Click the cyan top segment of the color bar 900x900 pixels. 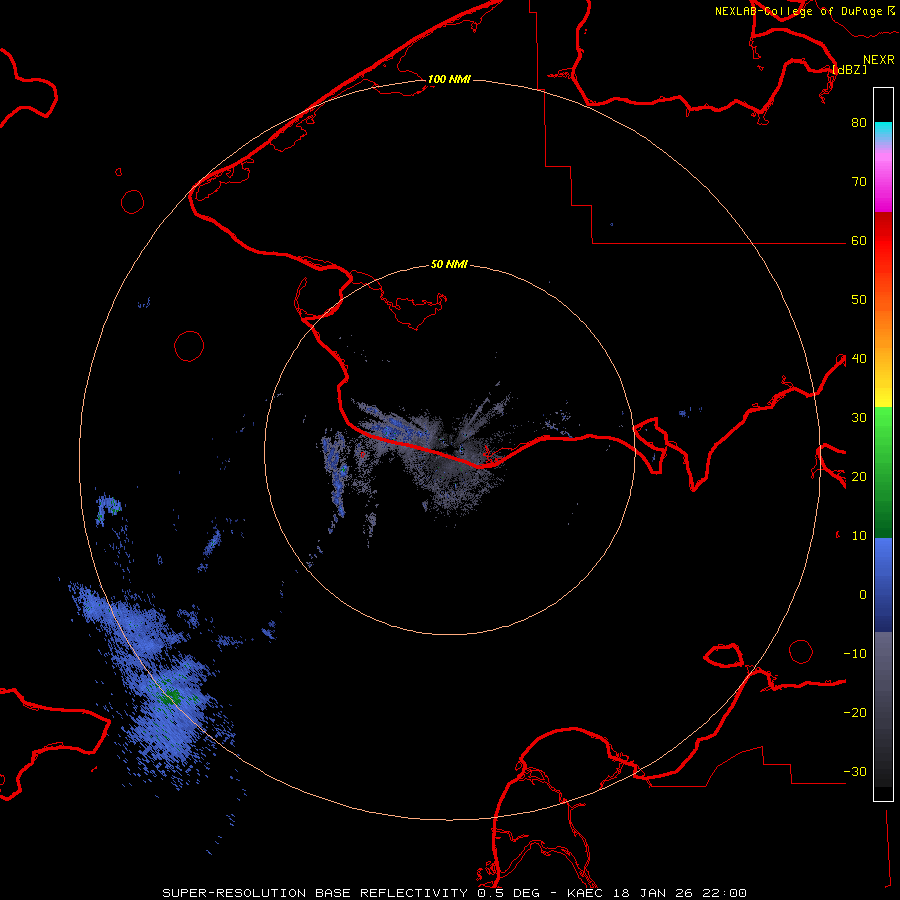(883, 131)
